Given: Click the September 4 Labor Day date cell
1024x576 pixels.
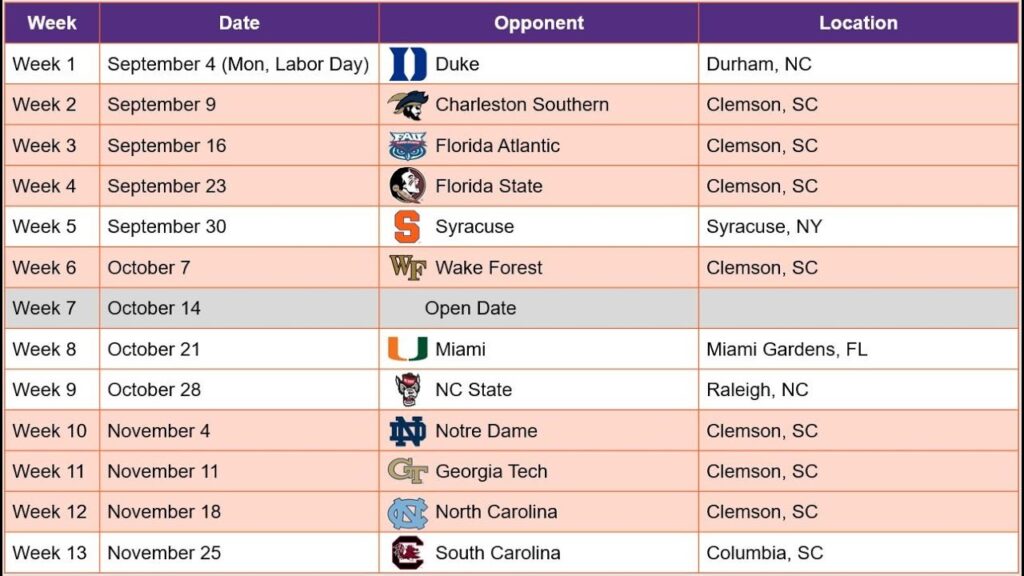Looking at the screenshot, I should click(239, 64).
